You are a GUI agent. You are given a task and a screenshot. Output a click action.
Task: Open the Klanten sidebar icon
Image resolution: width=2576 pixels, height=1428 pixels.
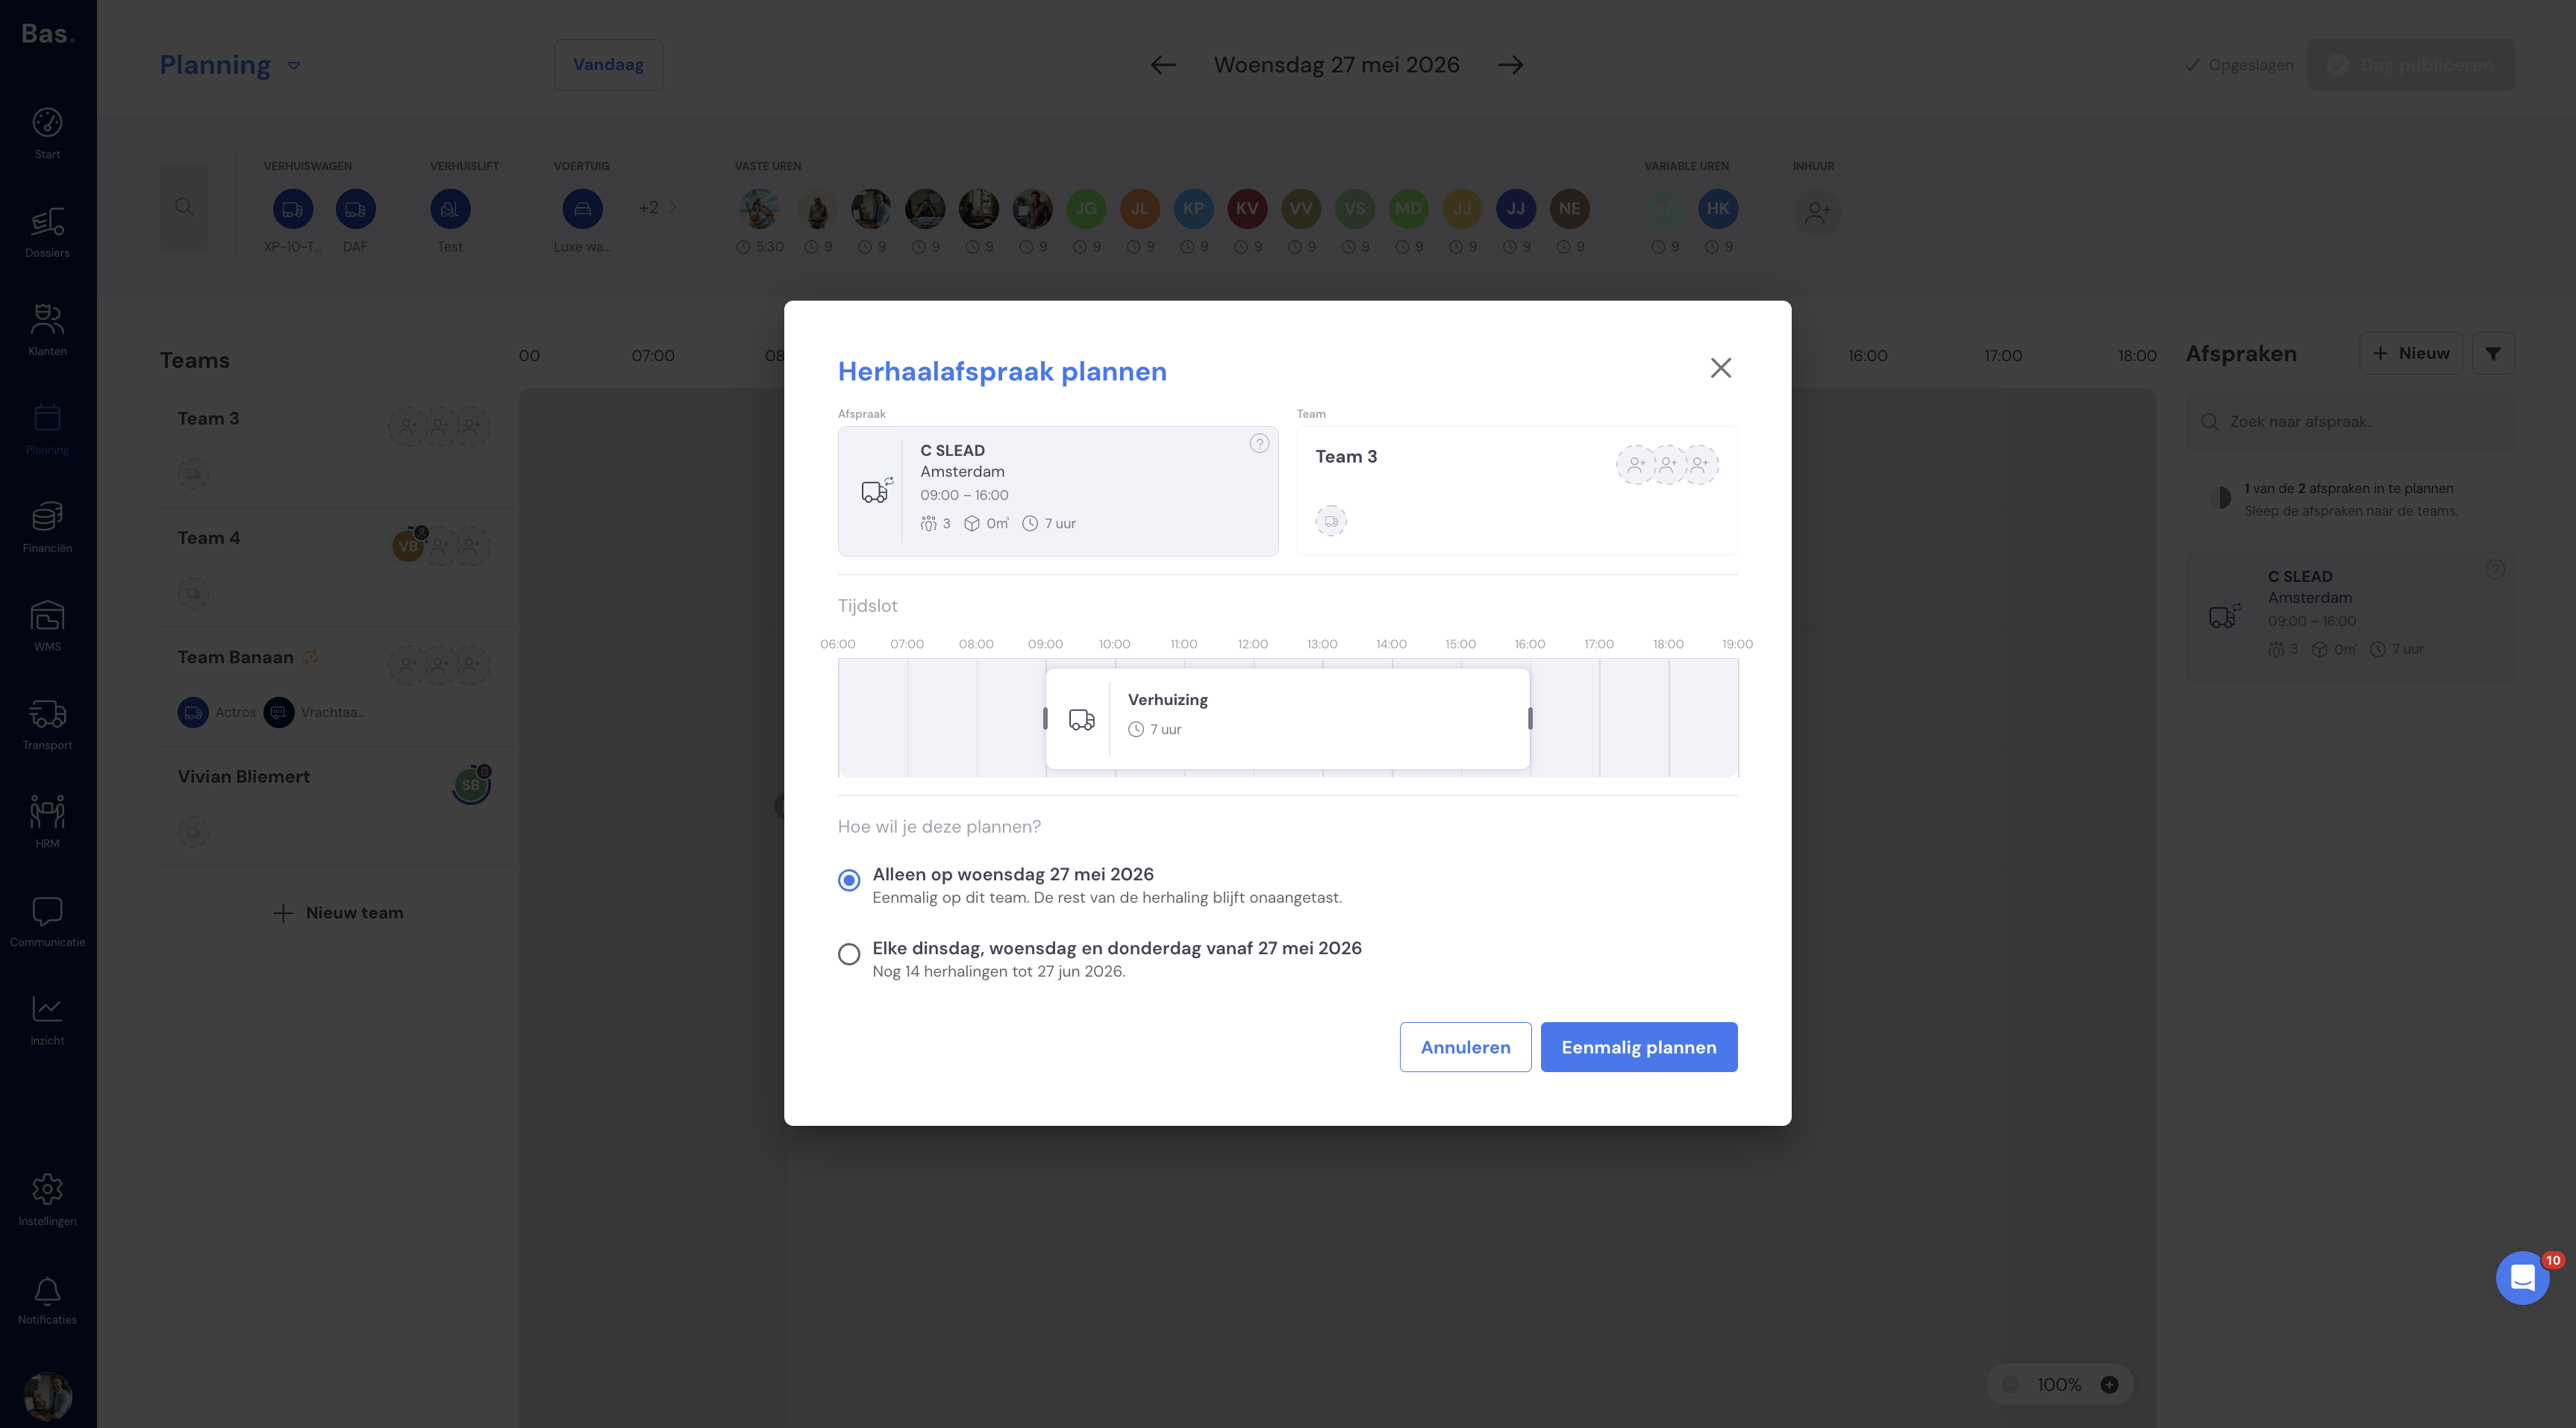pos(47,330)
